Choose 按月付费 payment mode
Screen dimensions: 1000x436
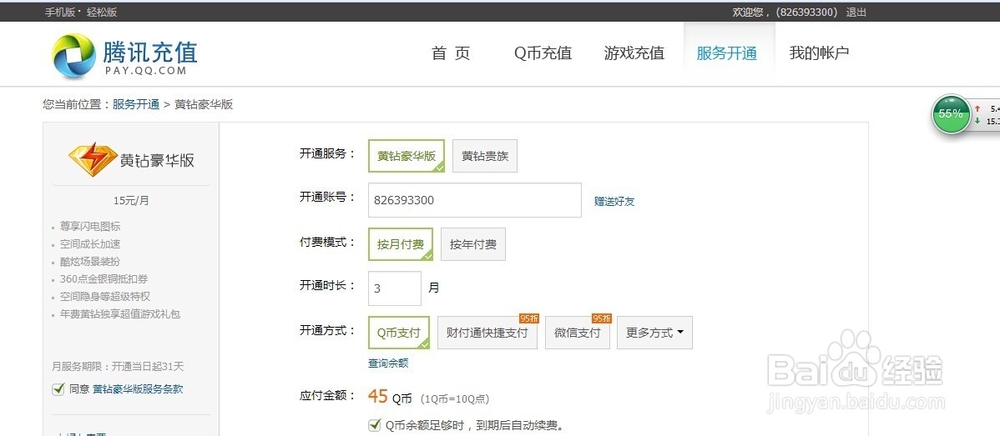401,244
